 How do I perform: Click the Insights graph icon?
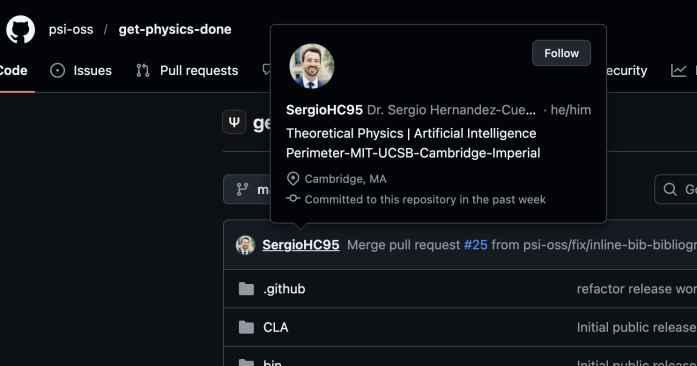coord(678,70)
